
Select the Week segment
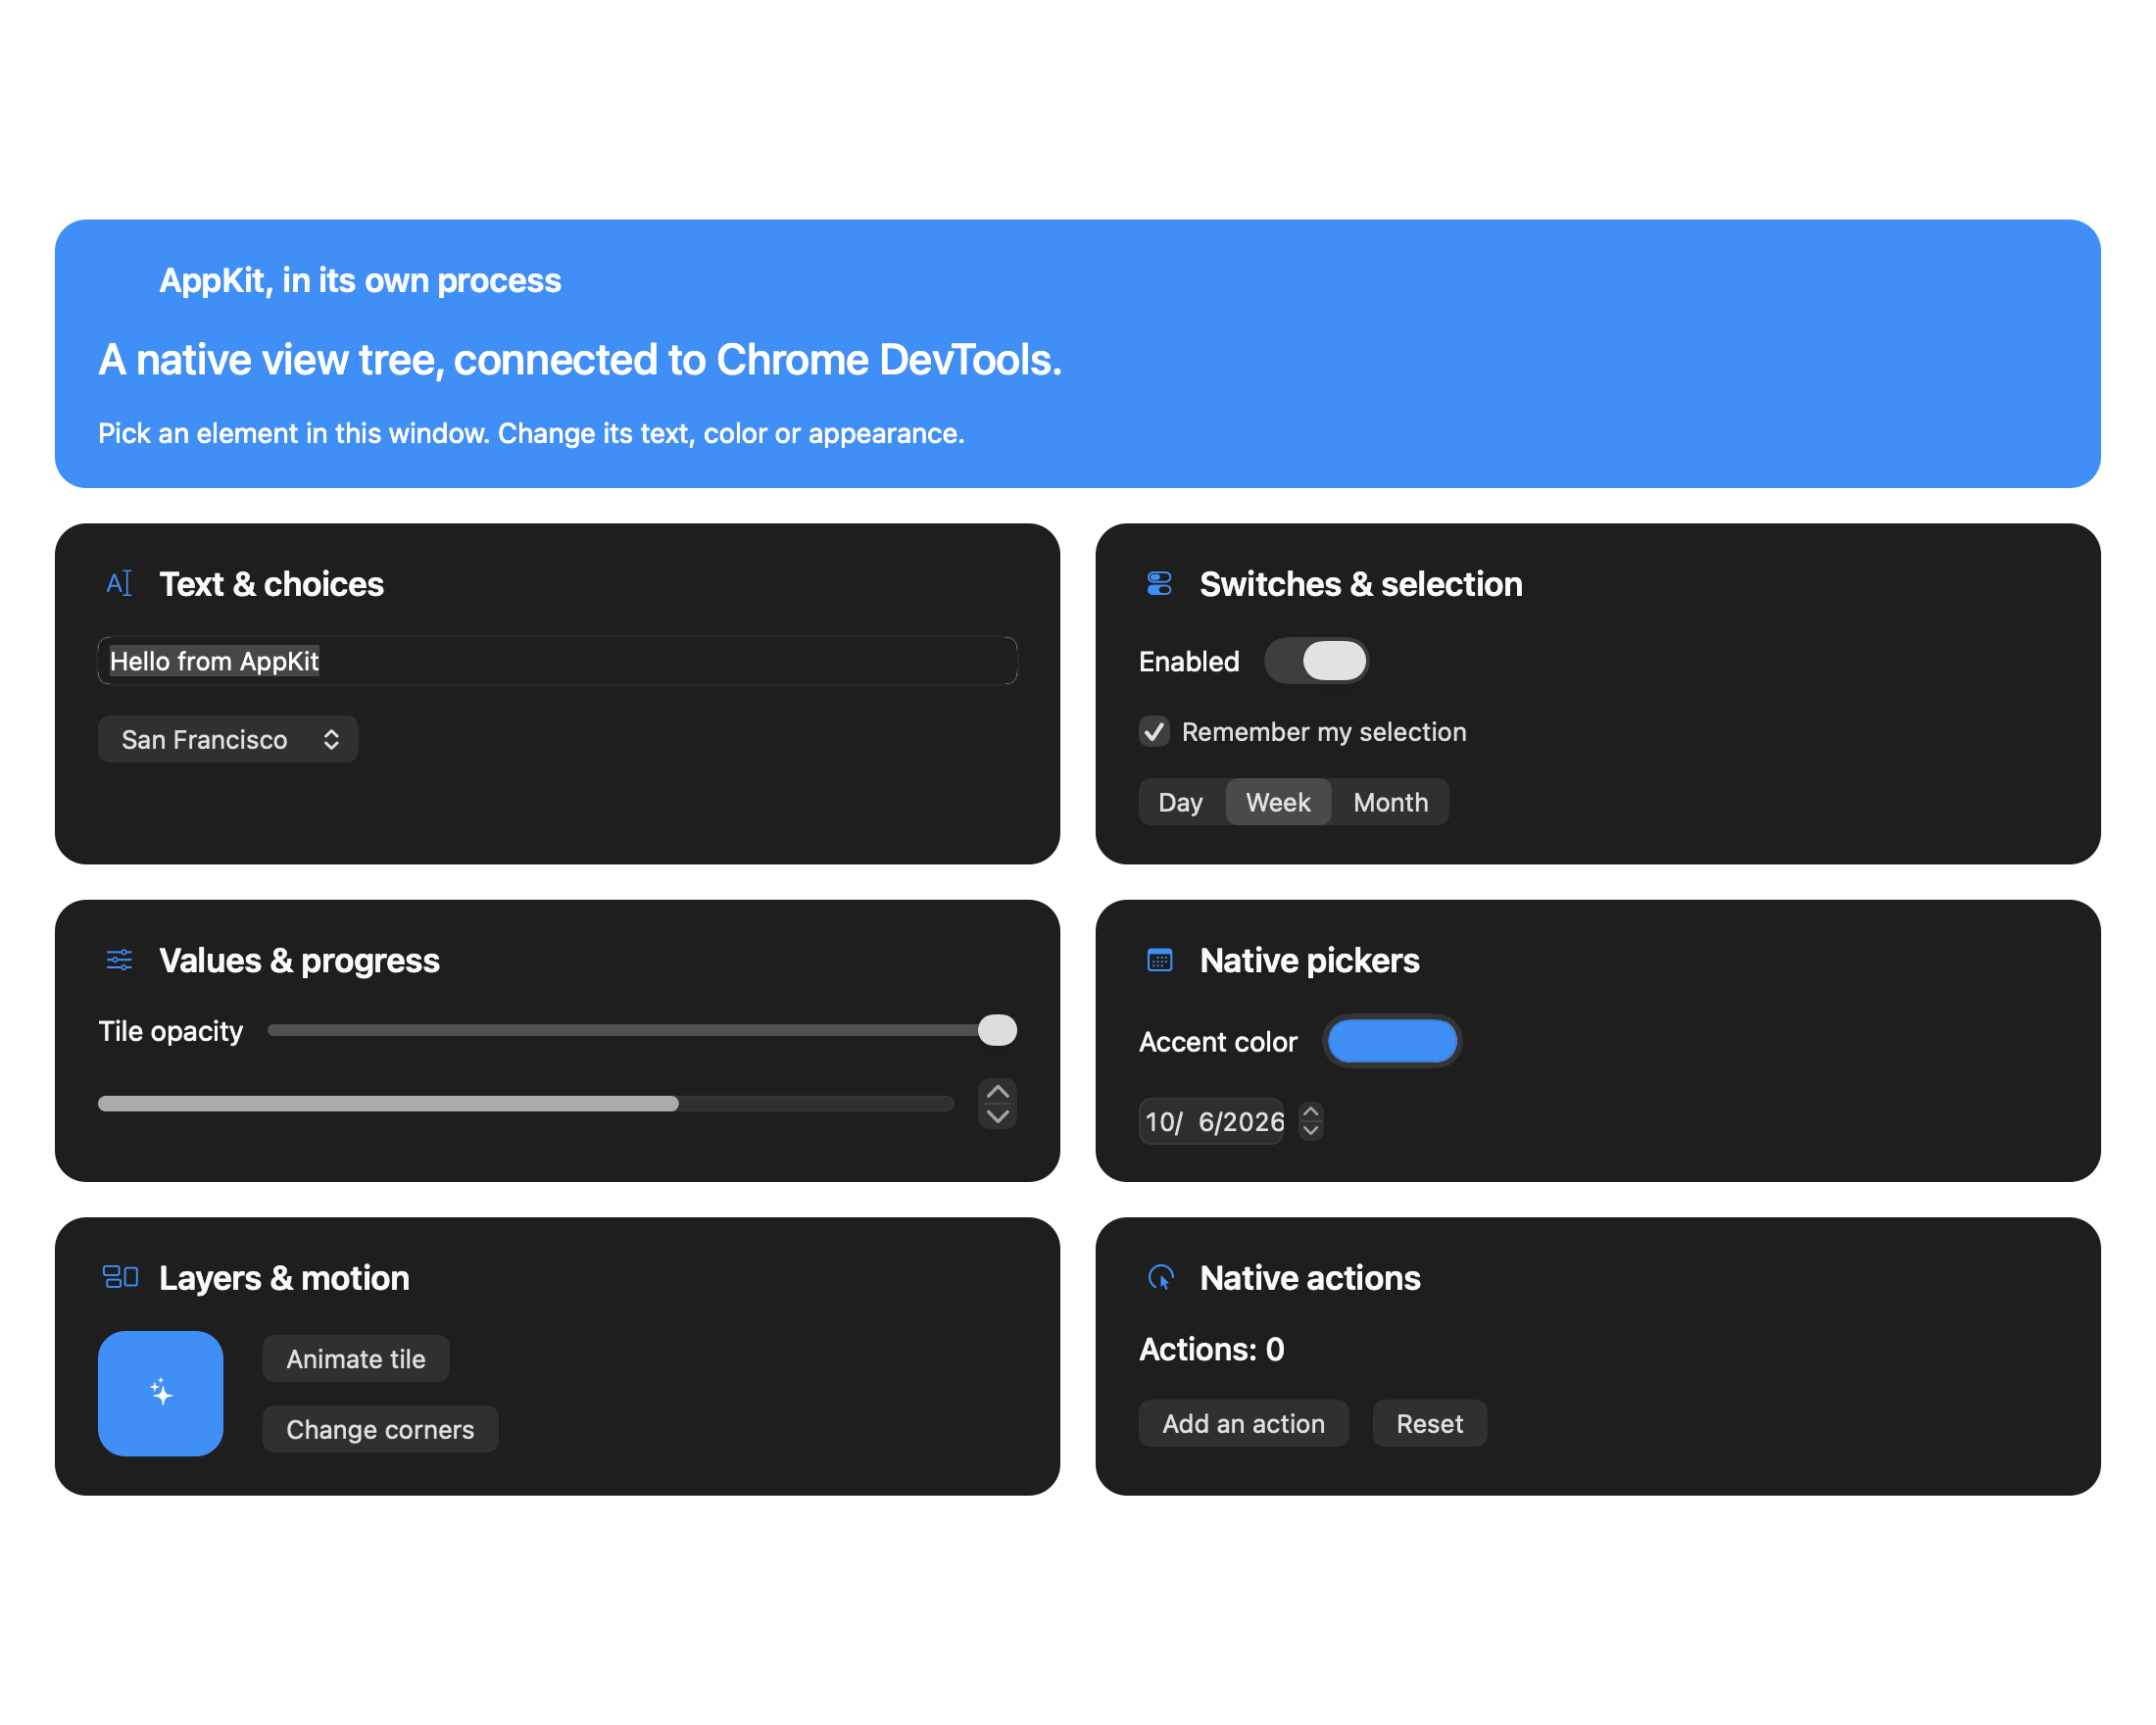click(x=1278, y=802)
